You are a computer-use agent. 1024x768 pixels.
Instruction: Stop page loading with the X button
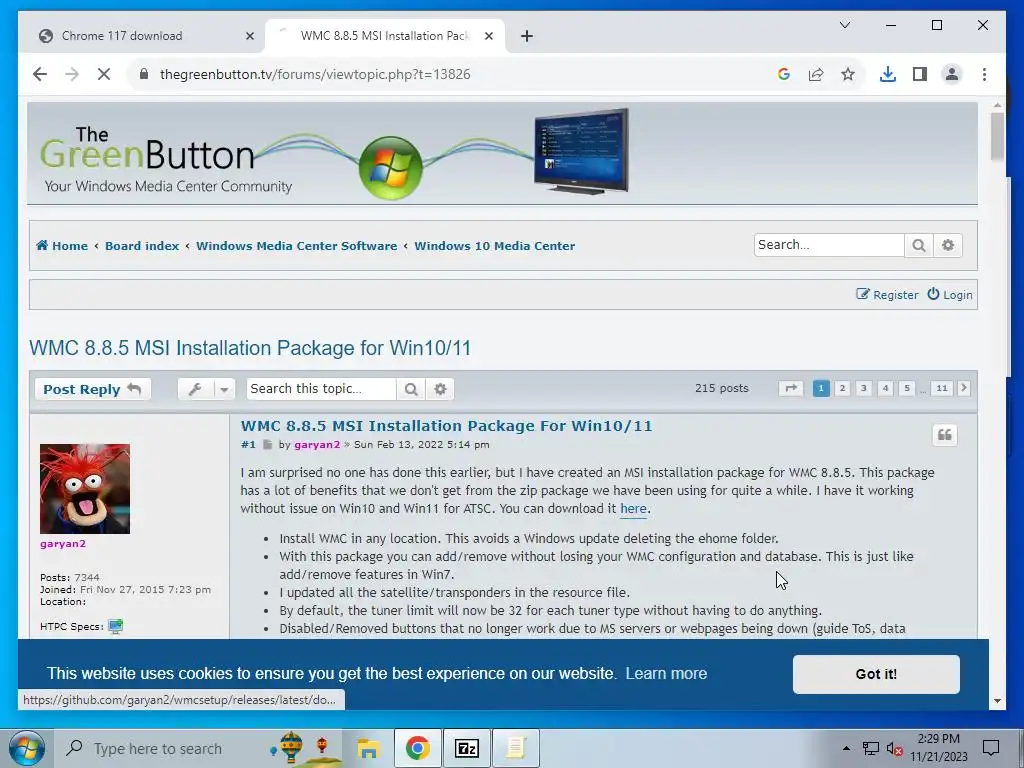pyautogui.click(x=104, y=74)
